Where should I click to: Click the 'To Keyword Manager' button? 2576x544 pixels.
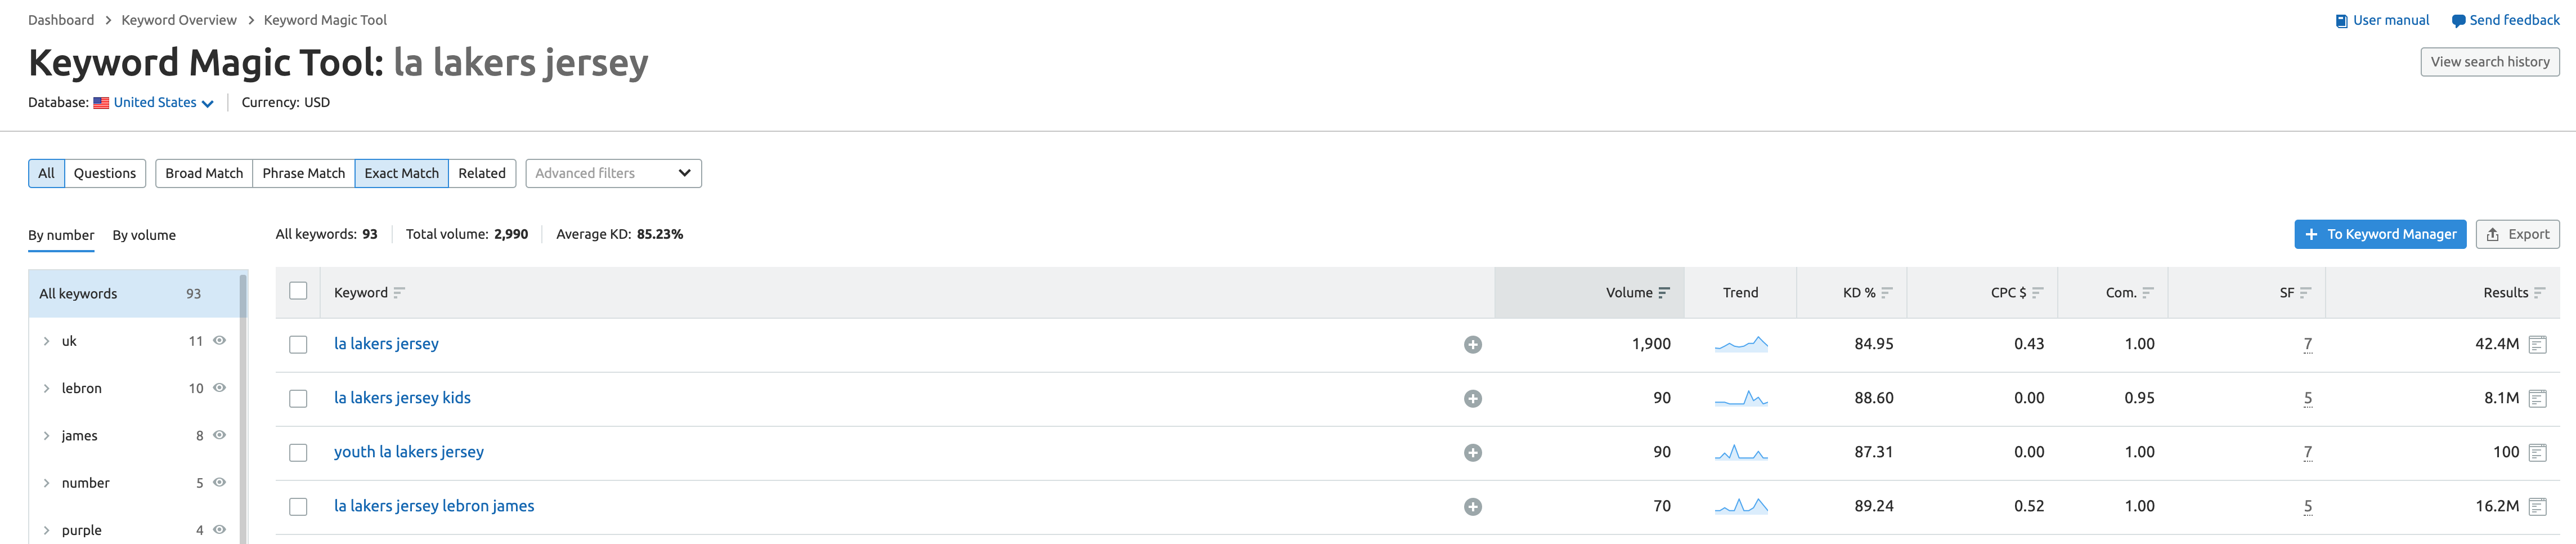tap(2379, 234)
